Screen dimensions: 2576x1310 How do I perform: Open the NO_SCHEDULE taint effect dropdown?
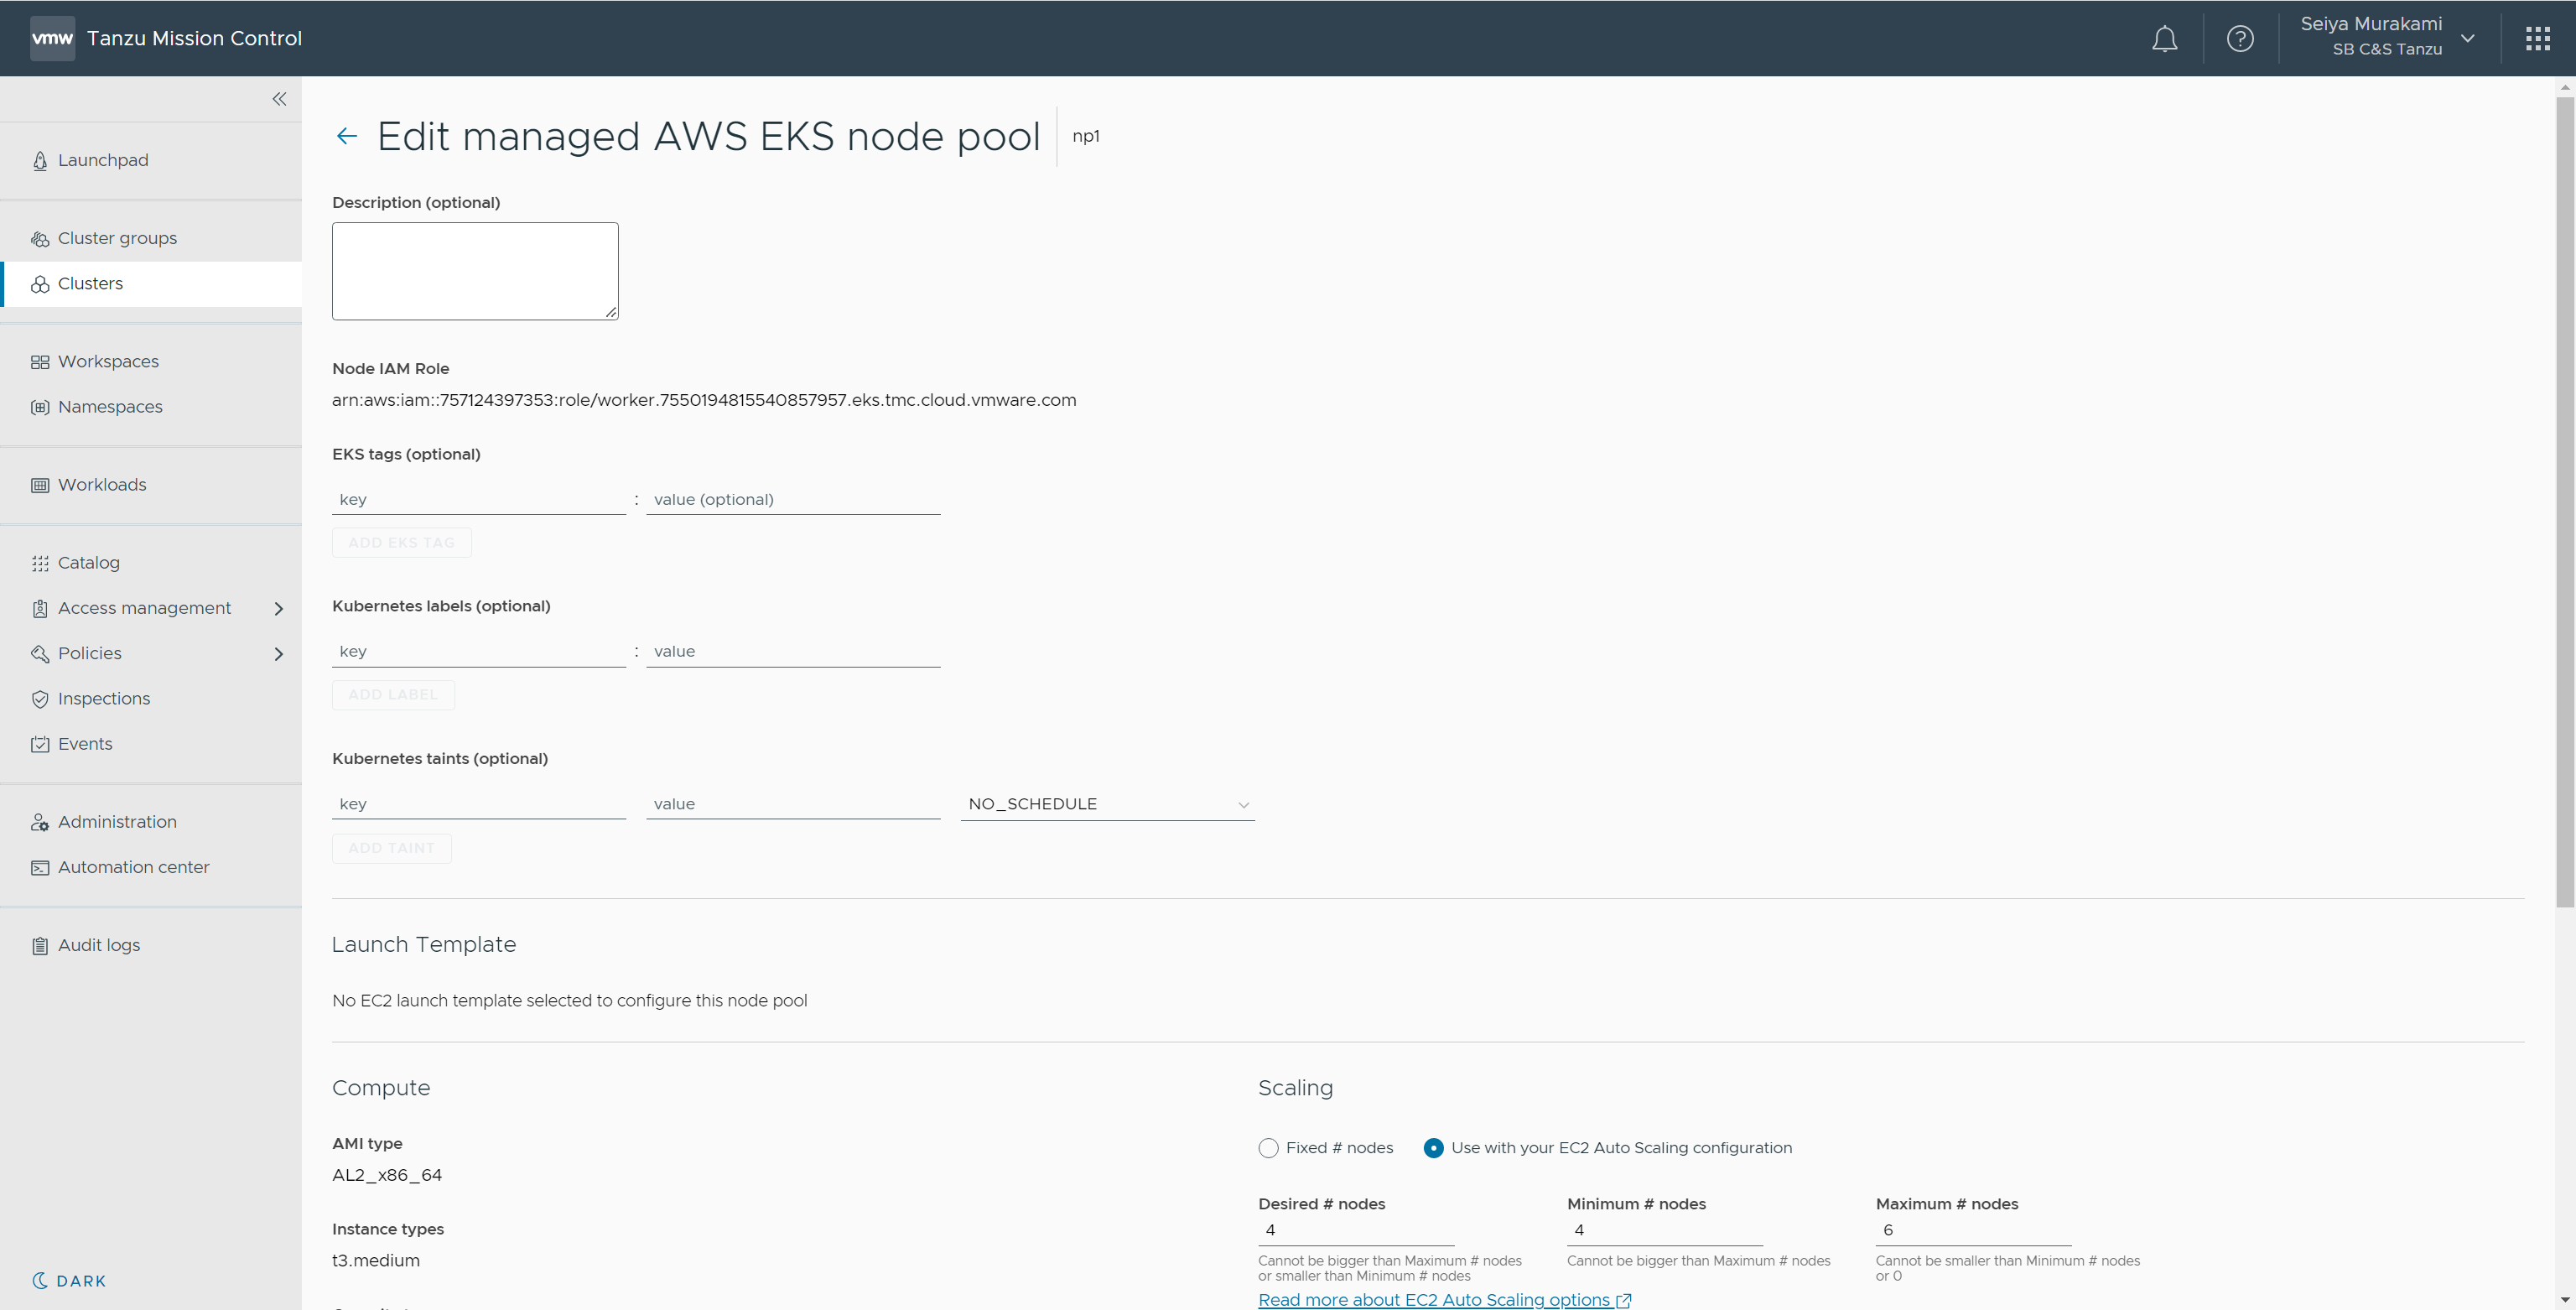pyautogui.click(x=1107, y=804)
